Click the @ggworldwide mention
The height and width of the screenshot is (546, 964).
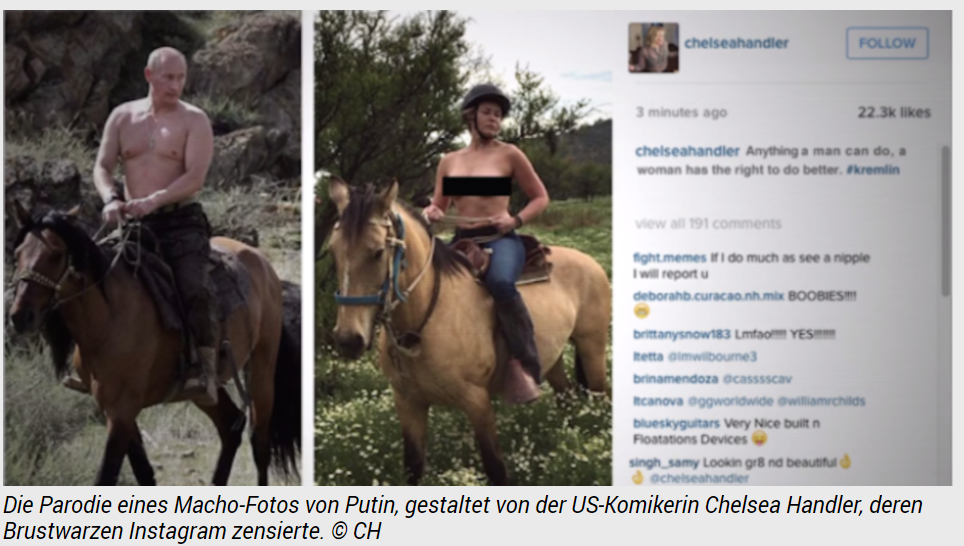click(x=730, y=401)
